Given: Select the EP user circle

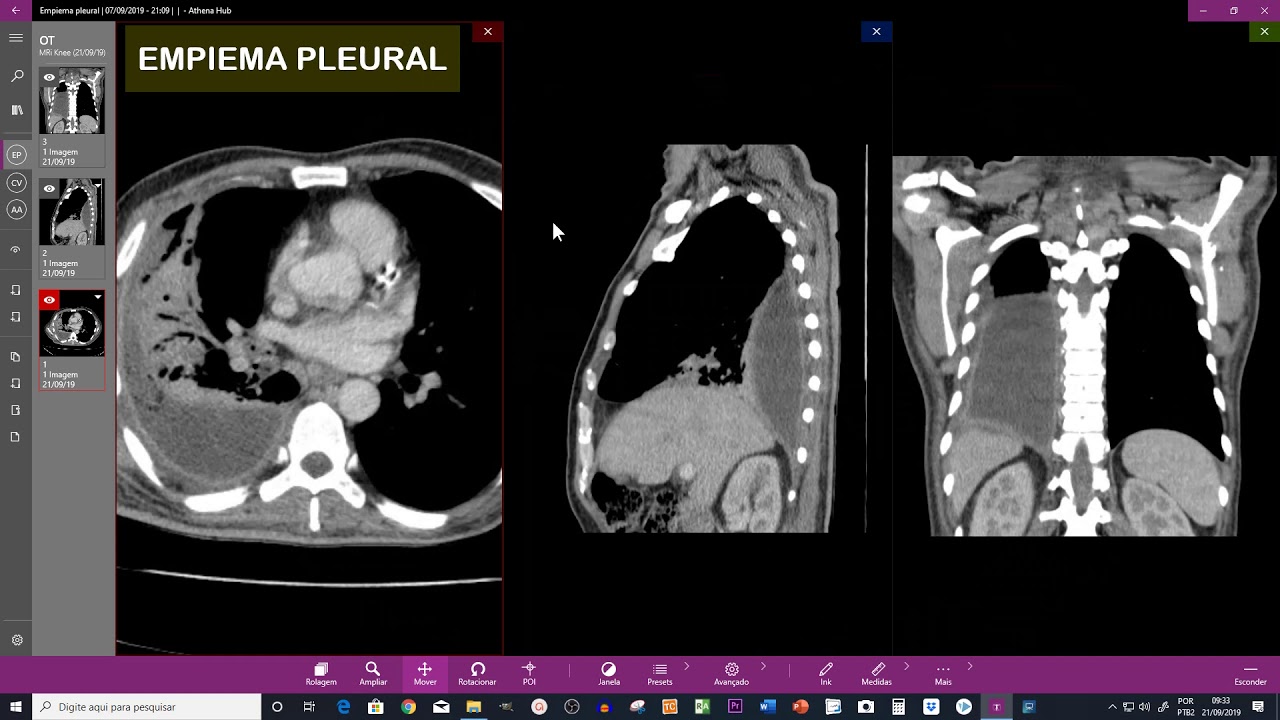Looking at the screenshot, I should click(16, 155).
